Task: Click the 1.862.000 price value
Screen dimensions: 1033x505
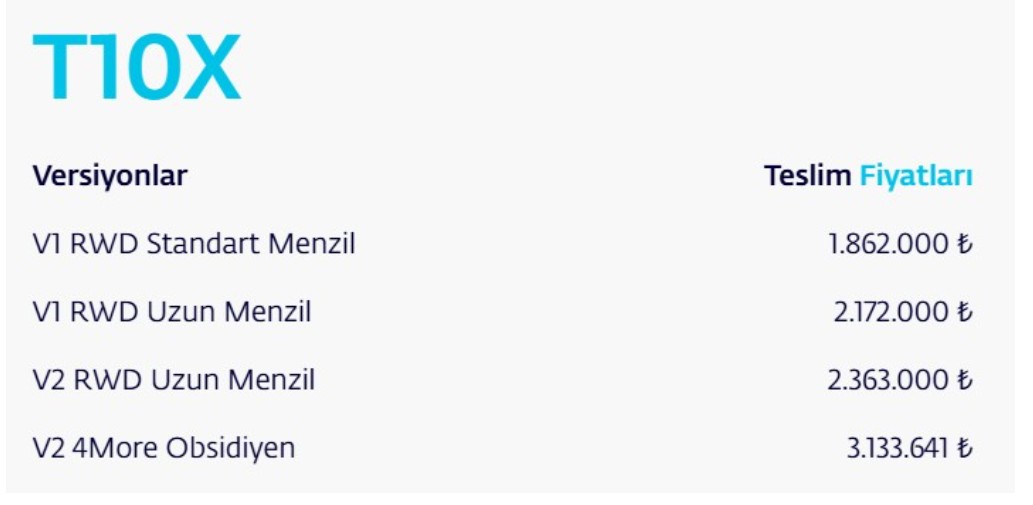Action: pos(888,244)
